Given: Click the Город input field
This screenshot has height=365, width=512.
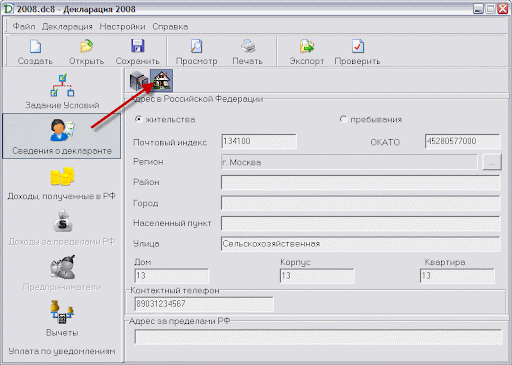Looking at the screenshot, I should click(361, 203).
